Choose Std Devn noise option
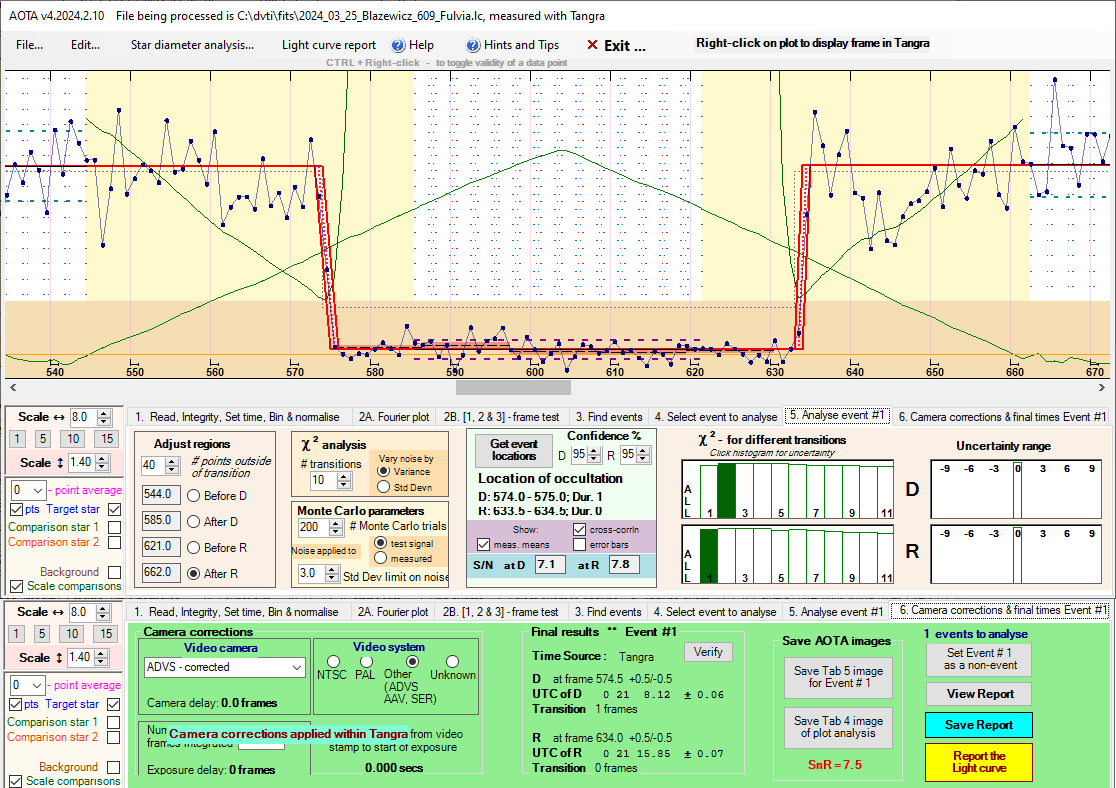Screen dimensions: 1116x788 tap(384, 487)
